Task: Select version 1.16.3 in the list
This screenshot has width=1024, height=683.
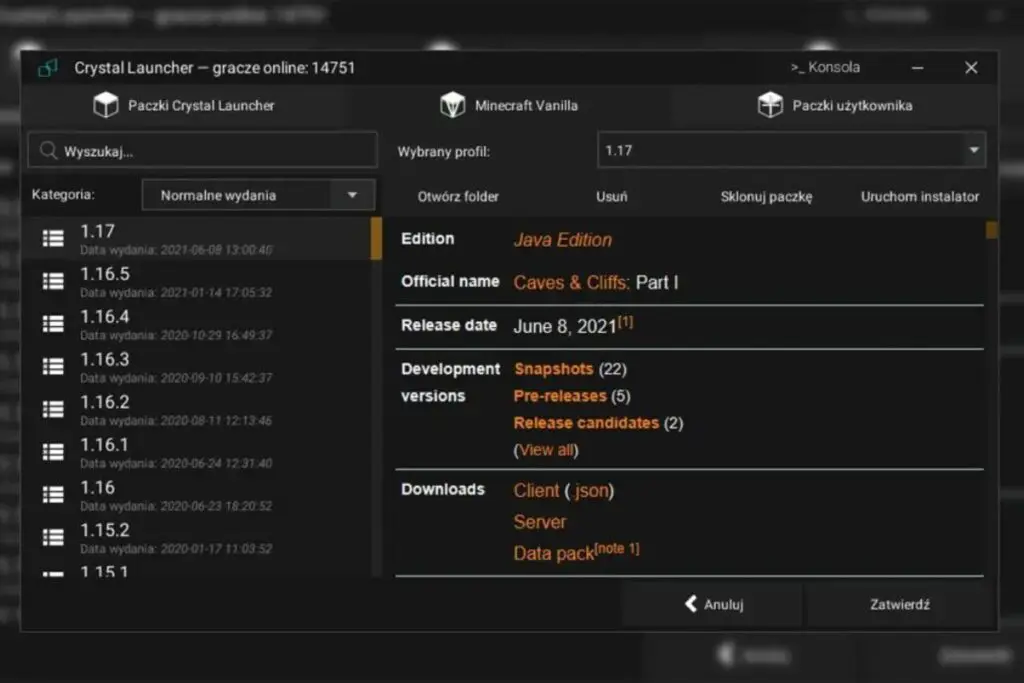Action: [x=196, y=367]
